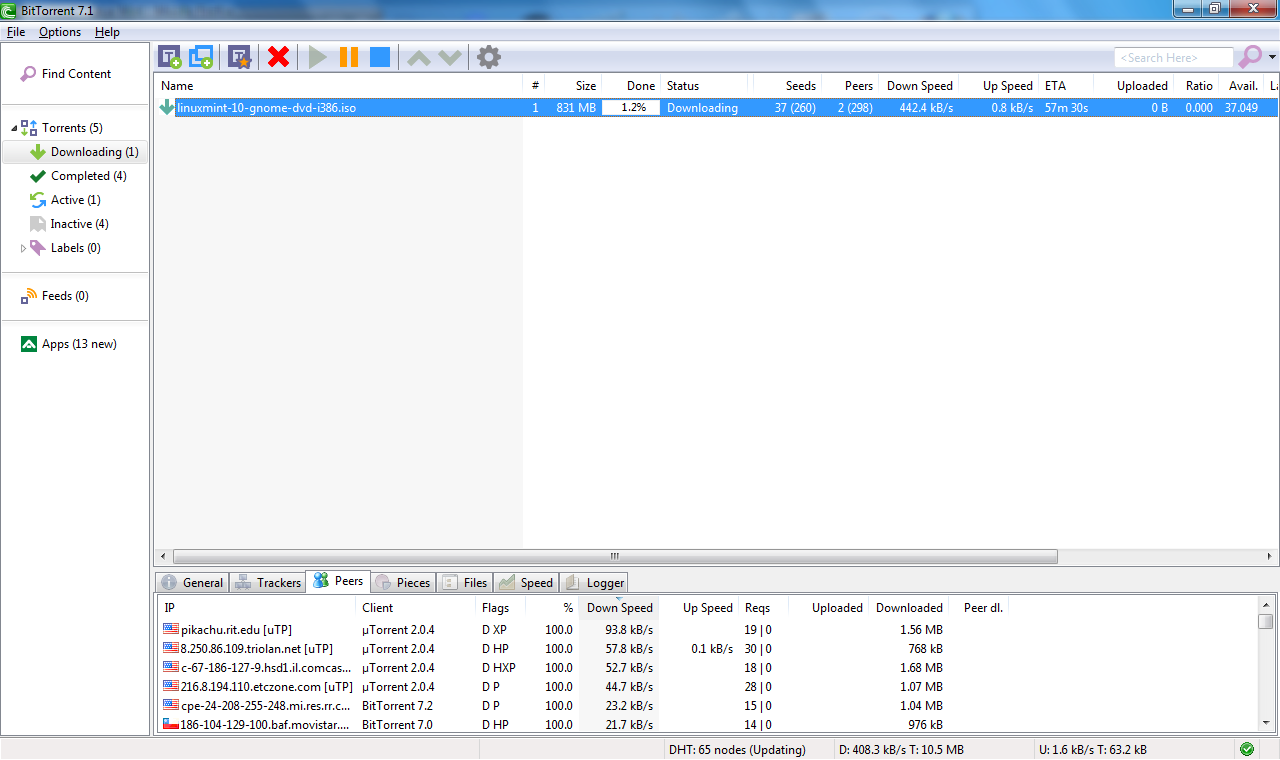Switch to the General tab
The width and height of the screenshot is (1280, 760).
[x=193, y=582]
